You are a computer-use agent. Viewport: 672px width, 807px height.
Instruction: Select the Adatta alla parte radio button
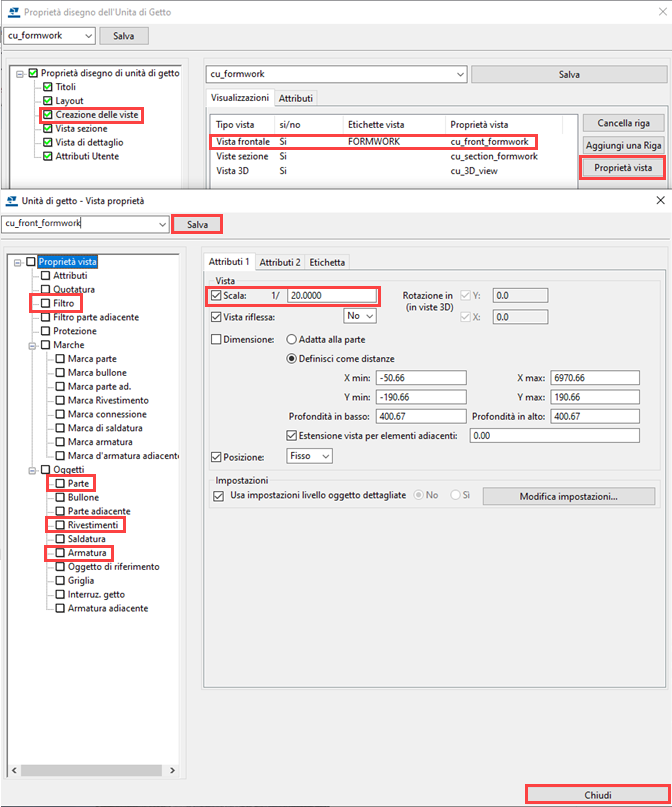(291, 340)
